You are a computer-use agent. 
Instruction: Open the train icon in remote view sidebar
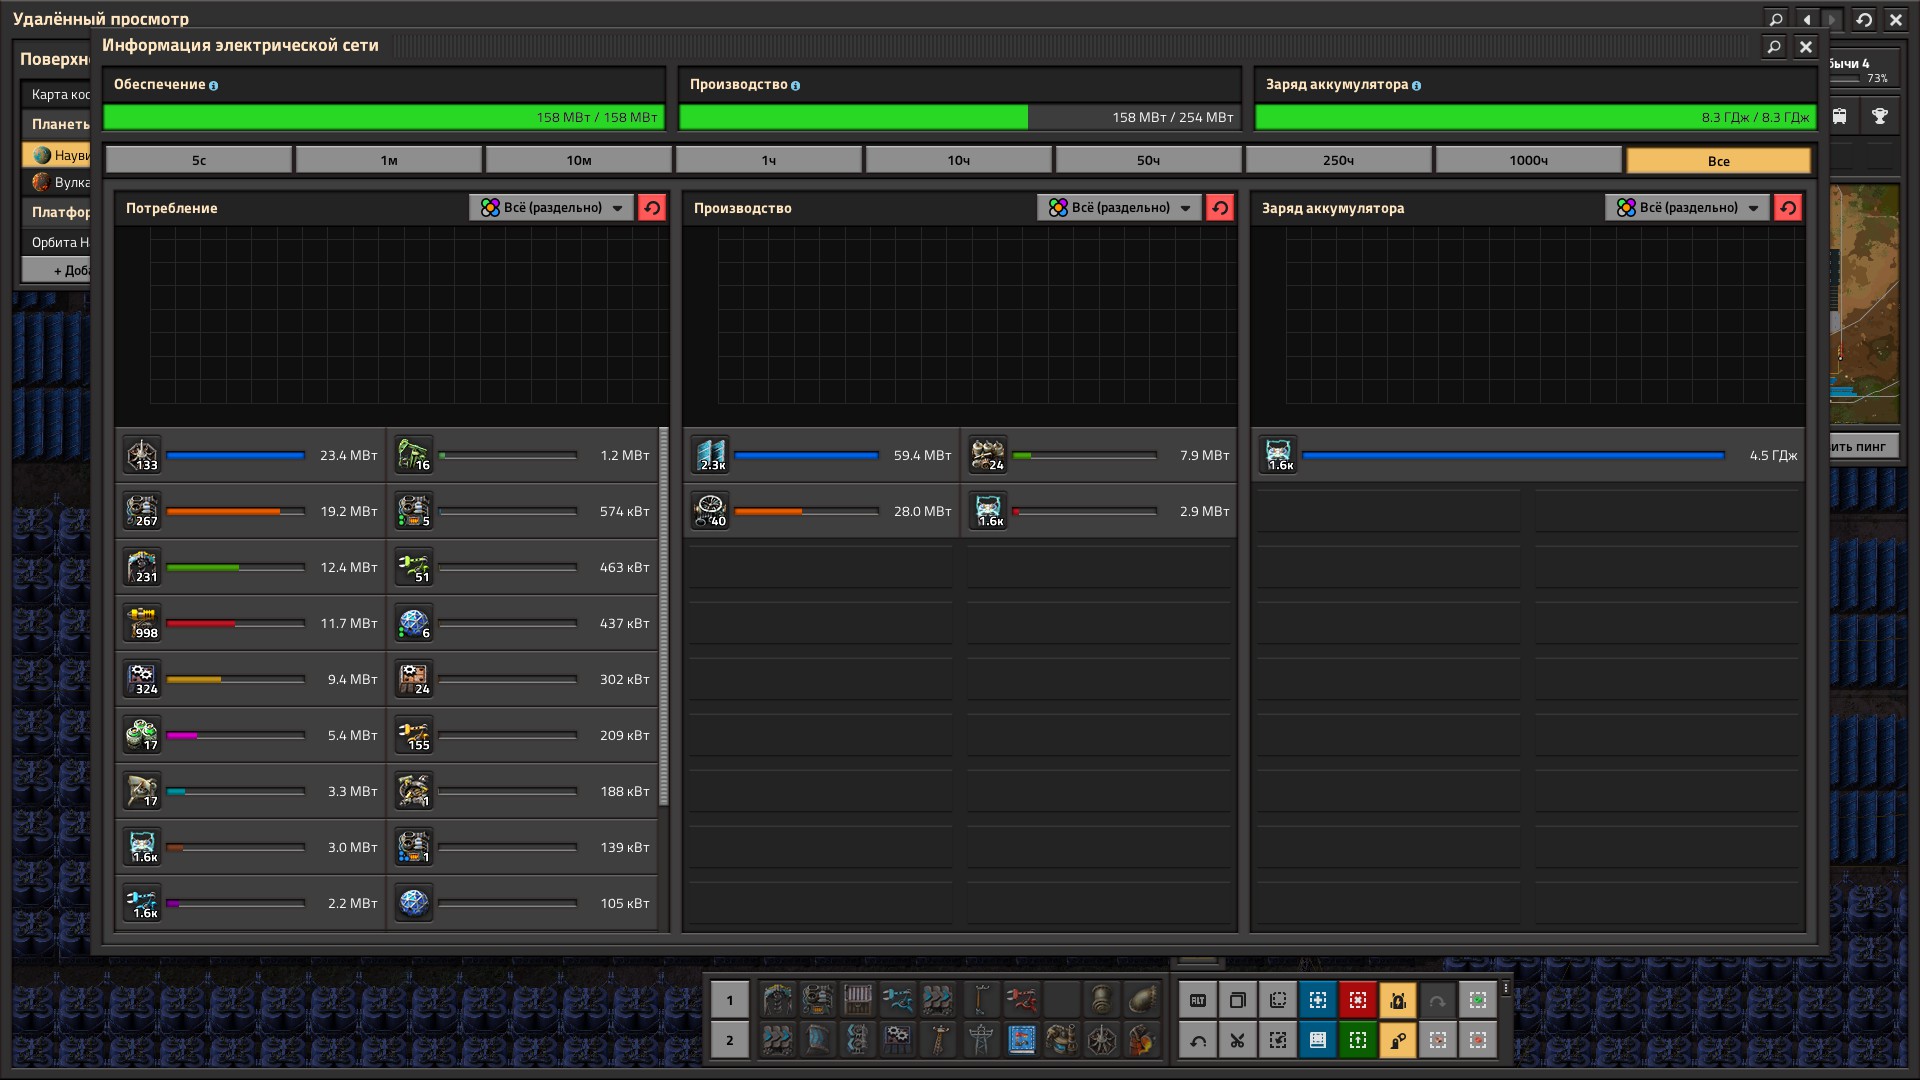pos(1840,116)
